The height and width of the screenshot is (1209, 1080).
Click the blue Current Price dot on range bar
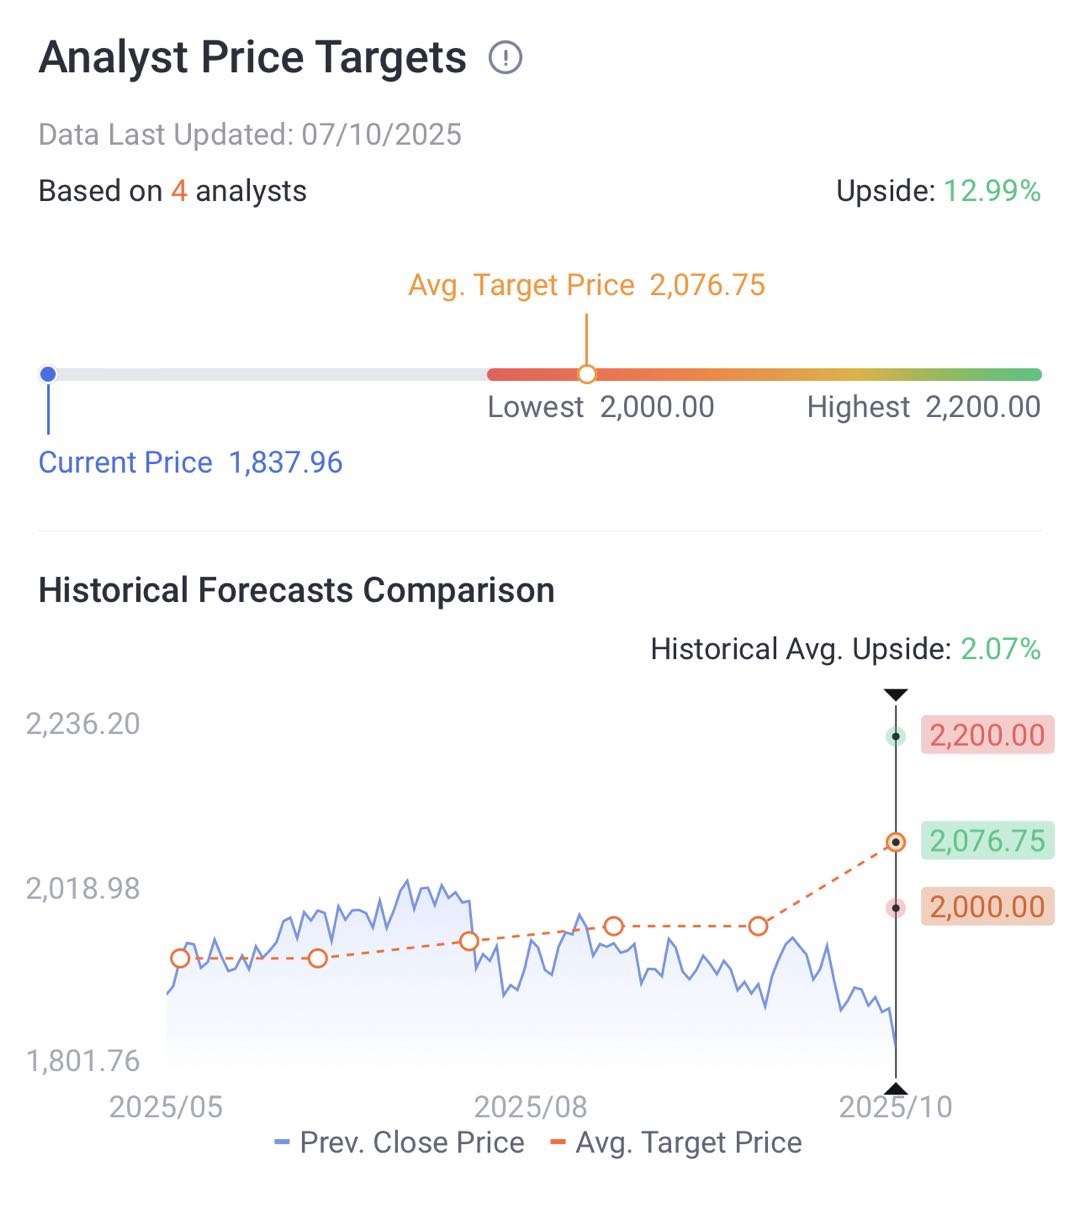click(48, 374)
